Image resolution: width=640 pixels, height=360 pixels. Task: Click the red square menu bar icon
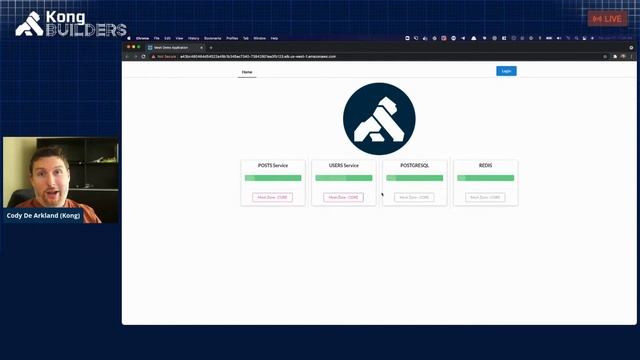[x=444, y=38]
